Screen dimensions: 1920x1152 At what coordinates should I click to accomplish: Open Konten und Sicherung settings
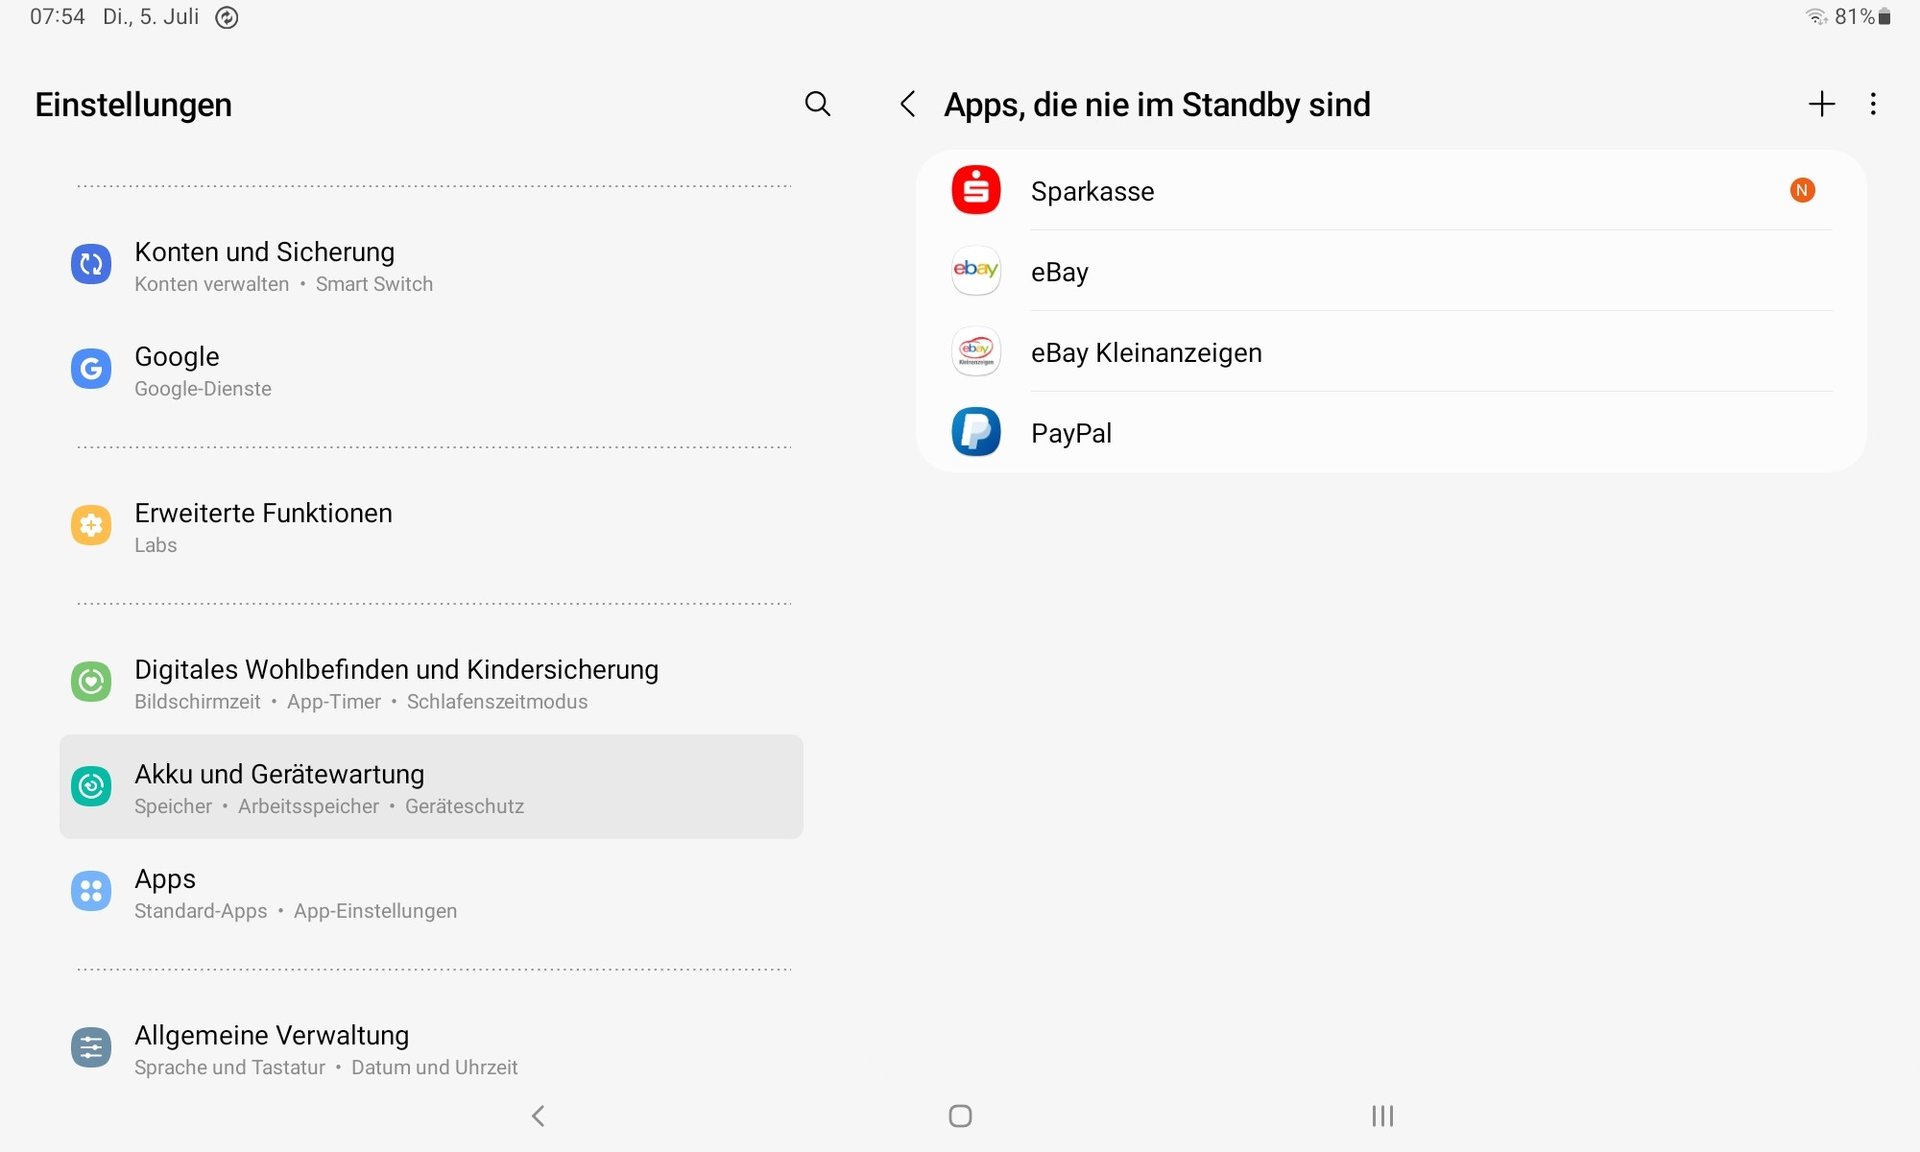431,266
